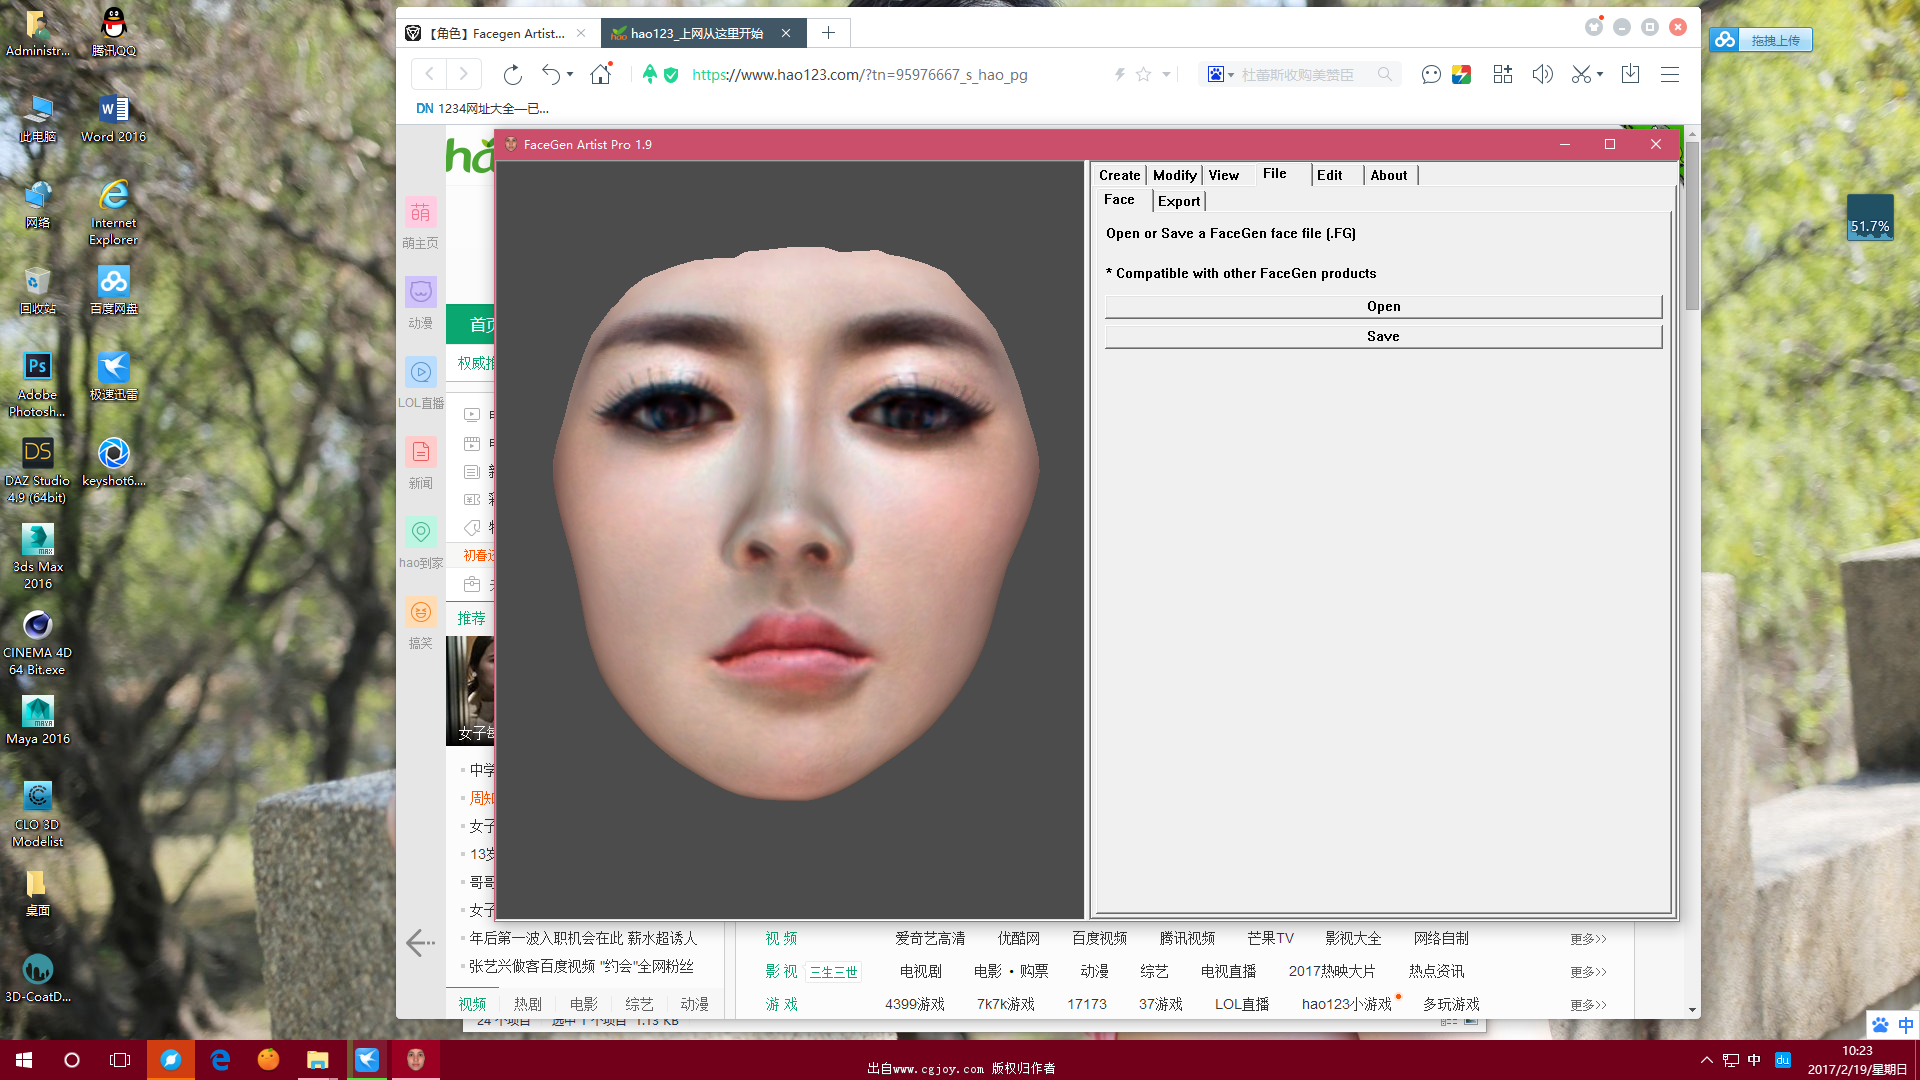Open browser downloads icon
This screenshot has height=1080, width=1920.
tap(1630, 75)
